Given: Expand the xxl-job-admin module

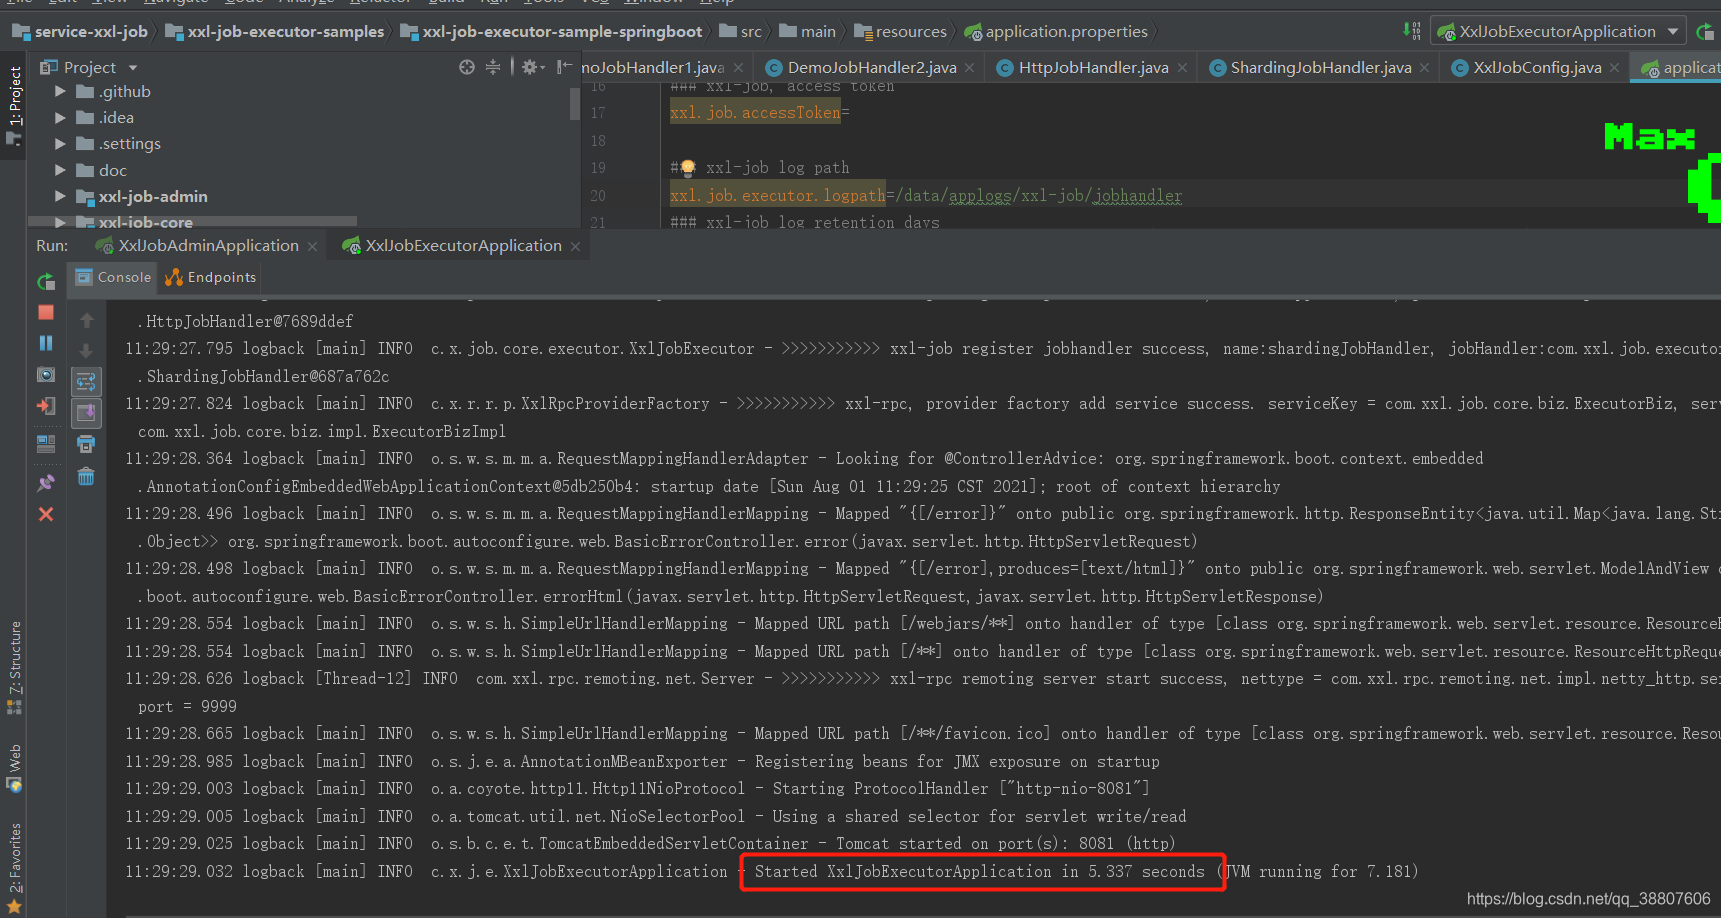Looking at the screenshot, I should click(x=60, y=196).
